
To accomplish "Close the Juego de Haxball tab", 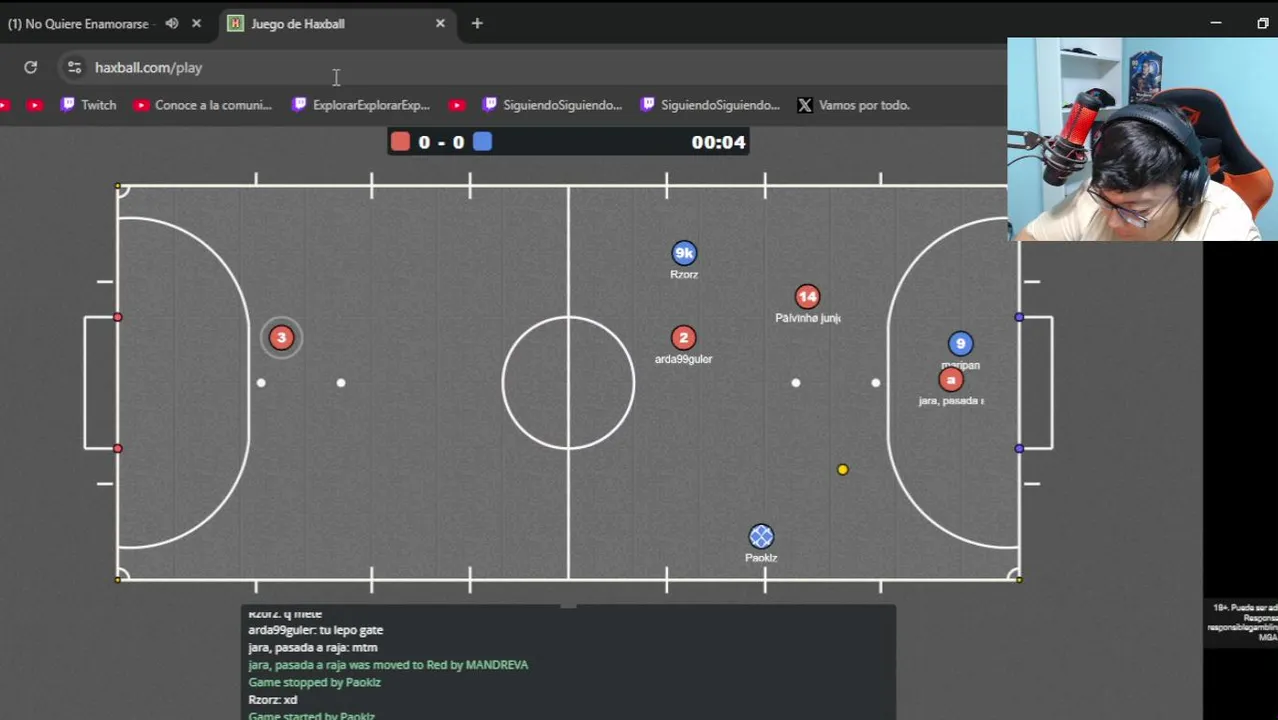I will (x=440, y=23).
